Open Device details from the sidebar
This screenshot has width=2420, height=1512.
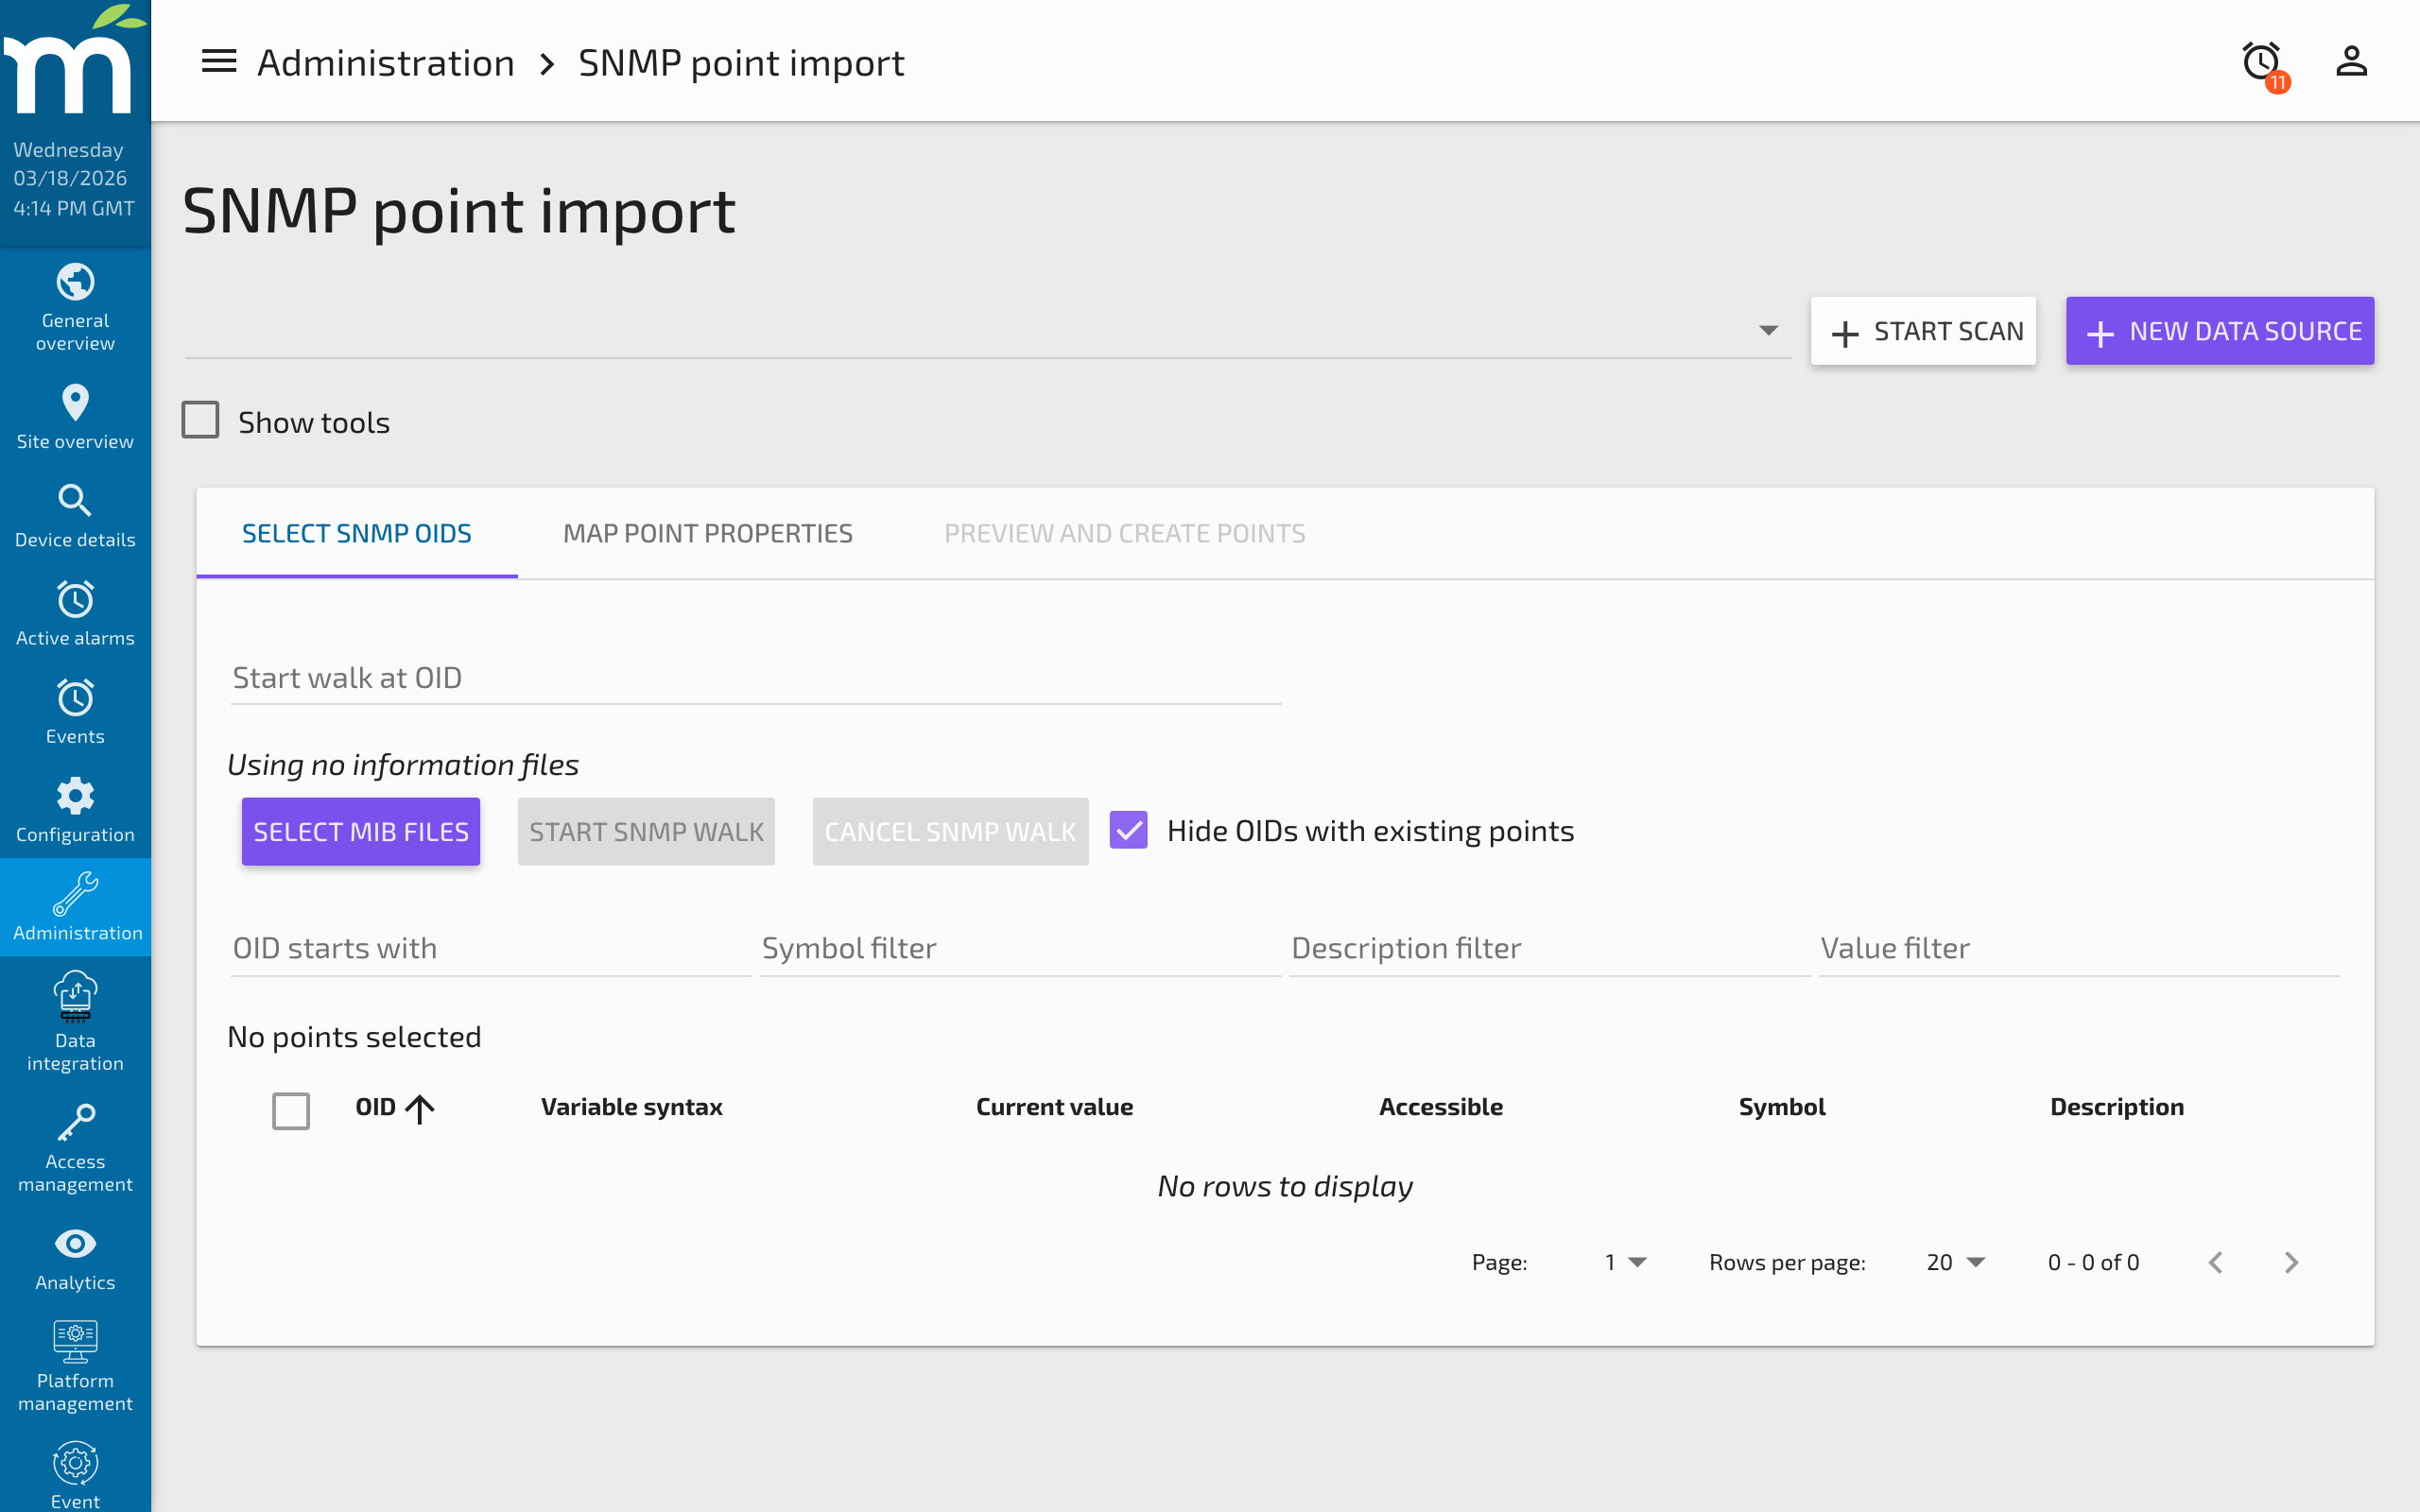[75, 513]
